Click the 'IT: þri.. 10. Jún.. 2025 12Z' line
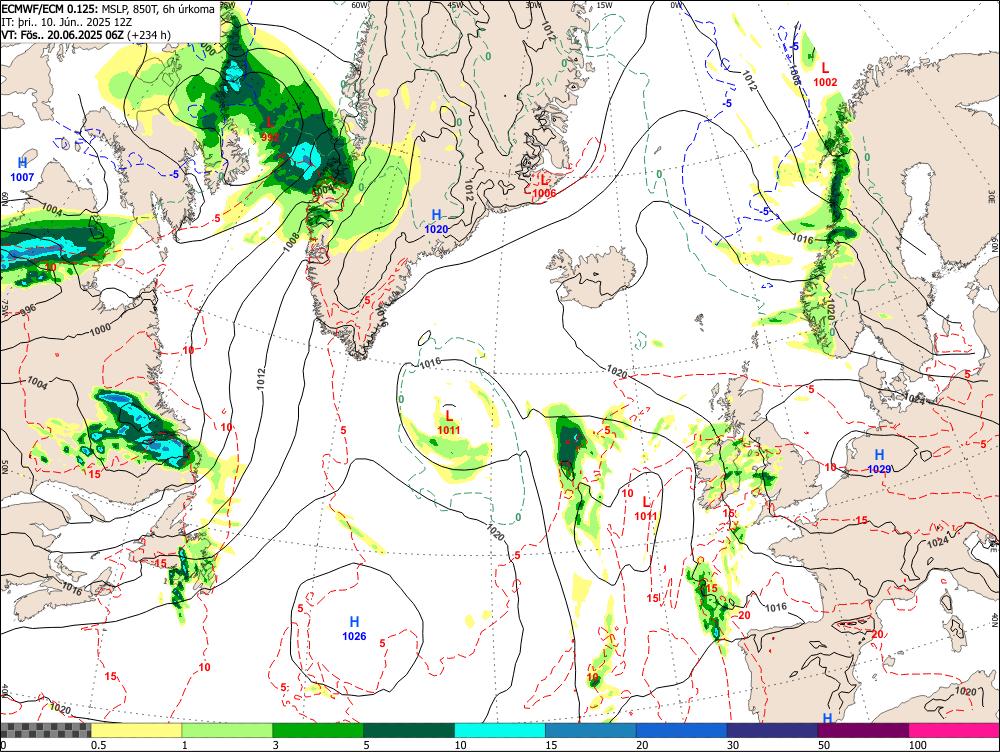Viewport: 1000px width, 752px height. point(67,22)
